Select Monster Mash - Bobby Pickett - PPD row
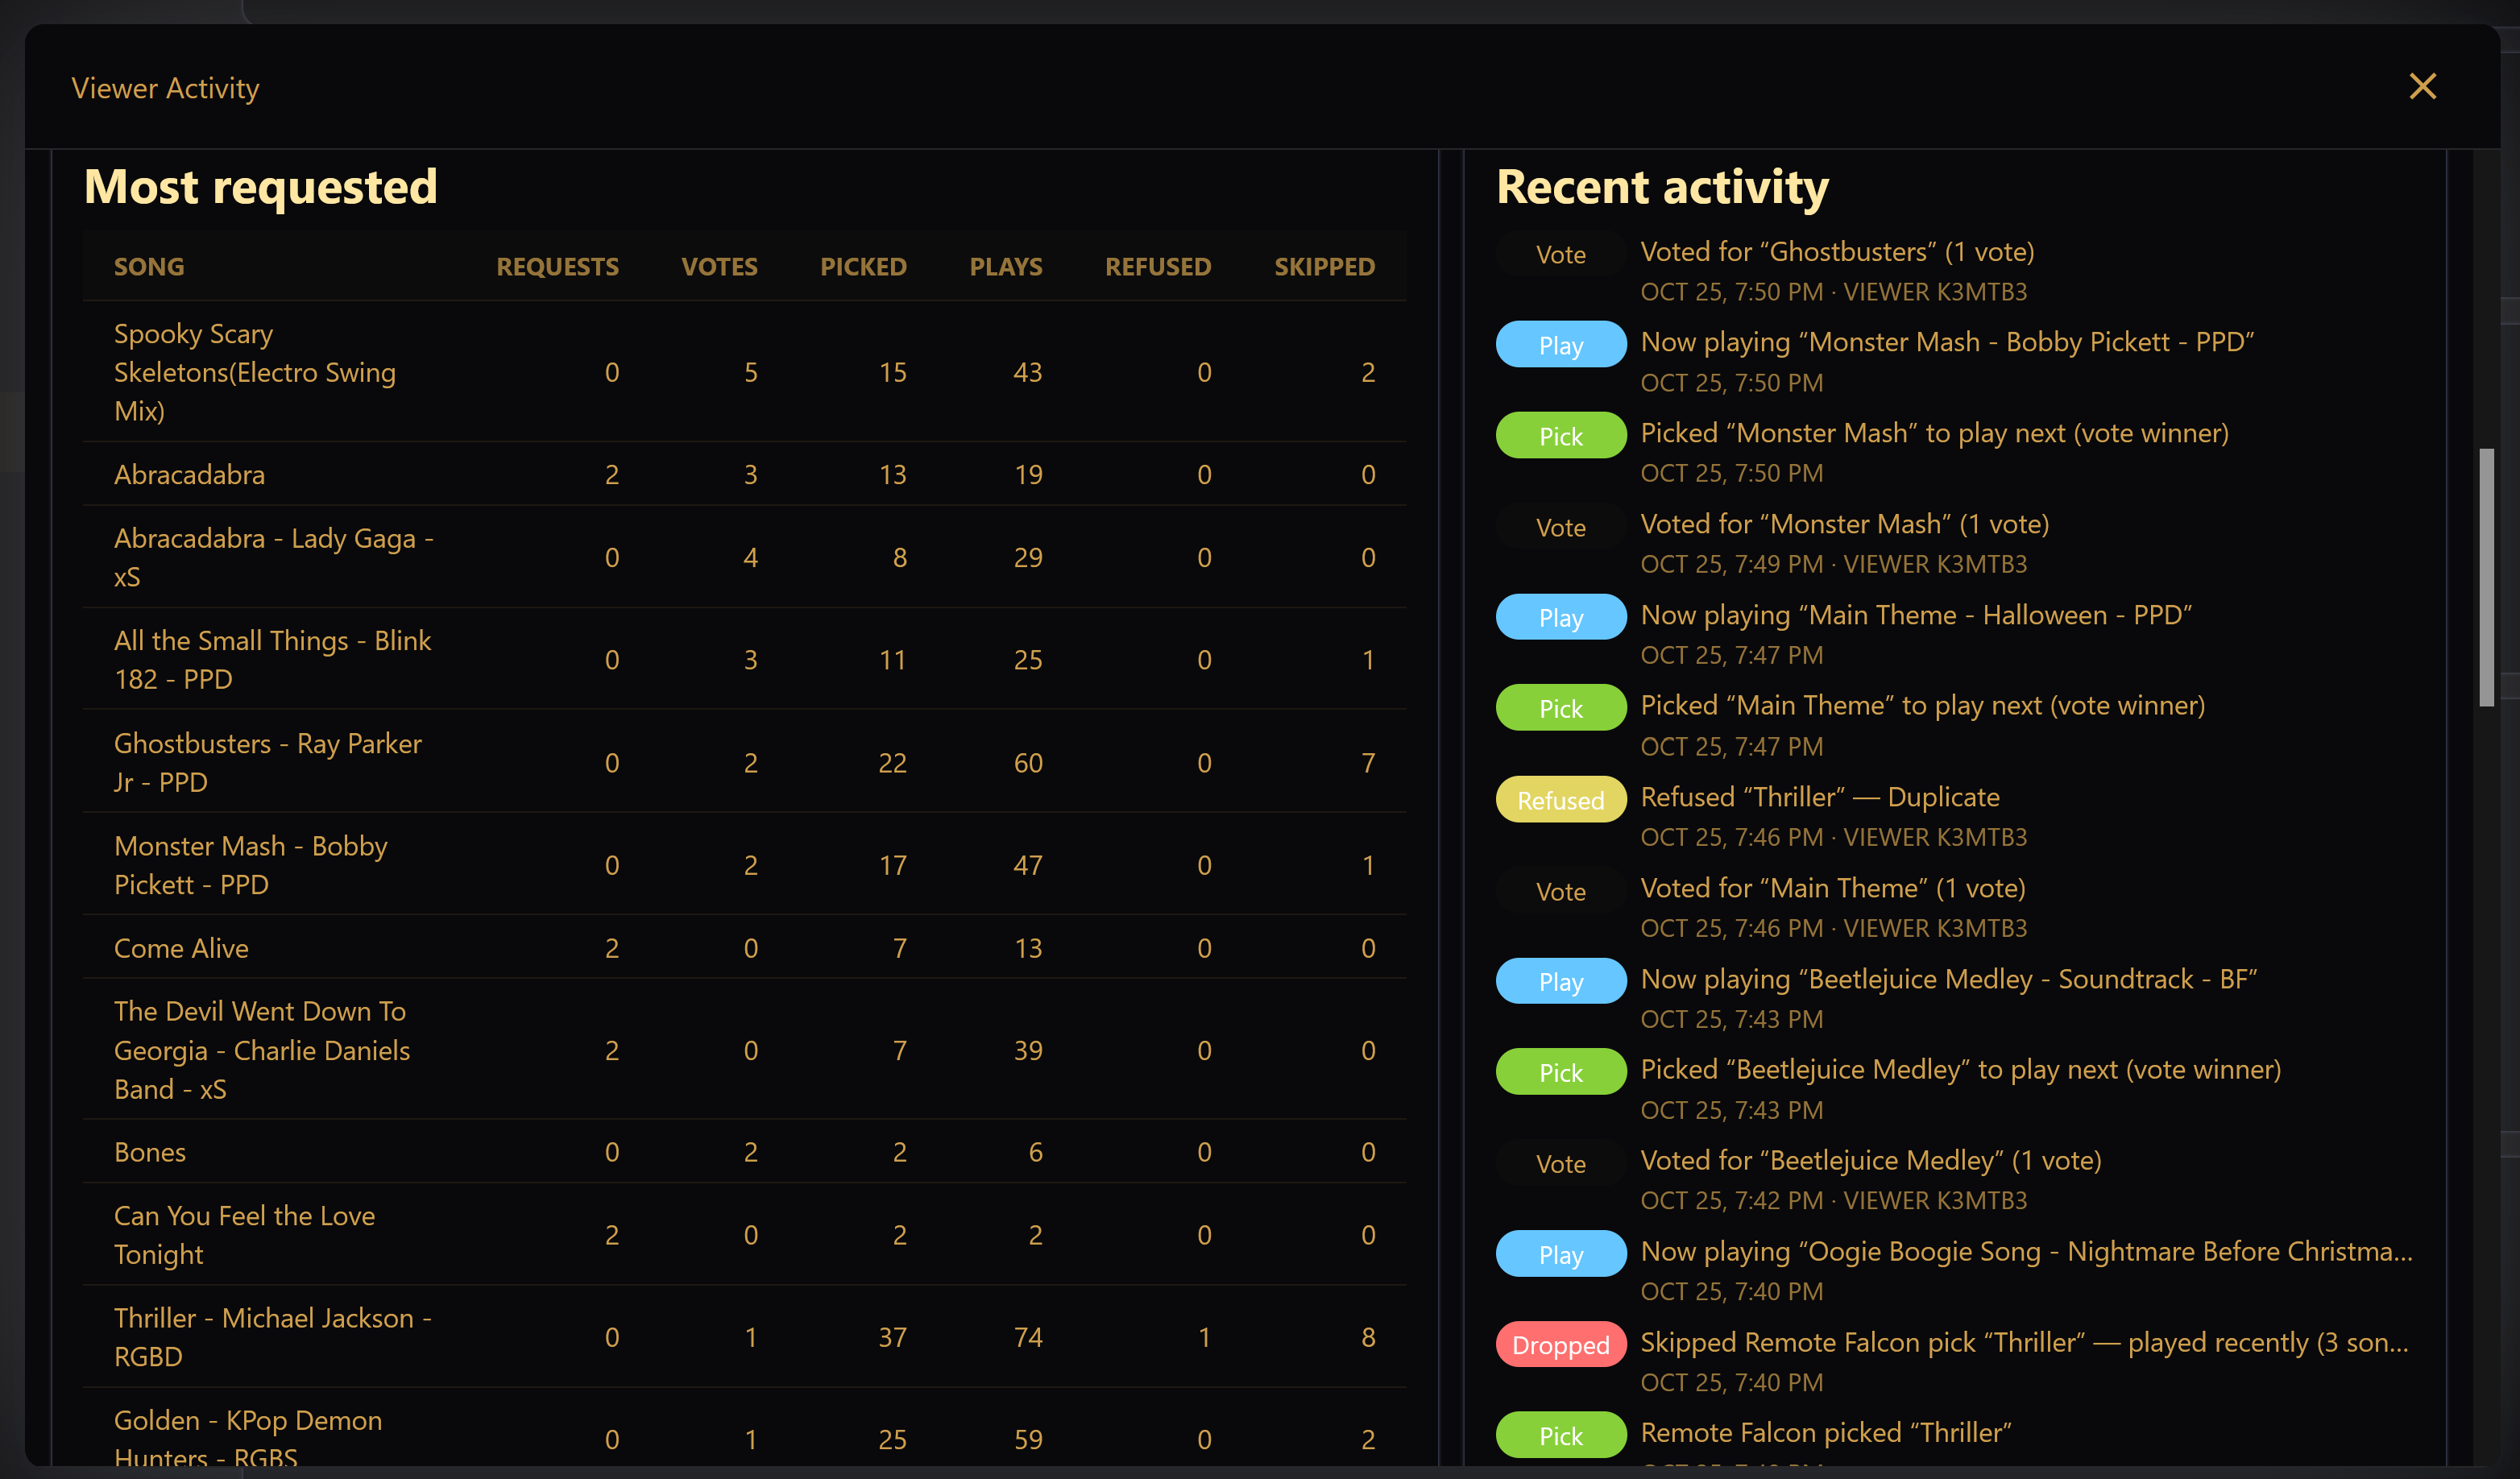This screenshot has height=1479, width=2520. pyautogui.click(x=744, y=865)
